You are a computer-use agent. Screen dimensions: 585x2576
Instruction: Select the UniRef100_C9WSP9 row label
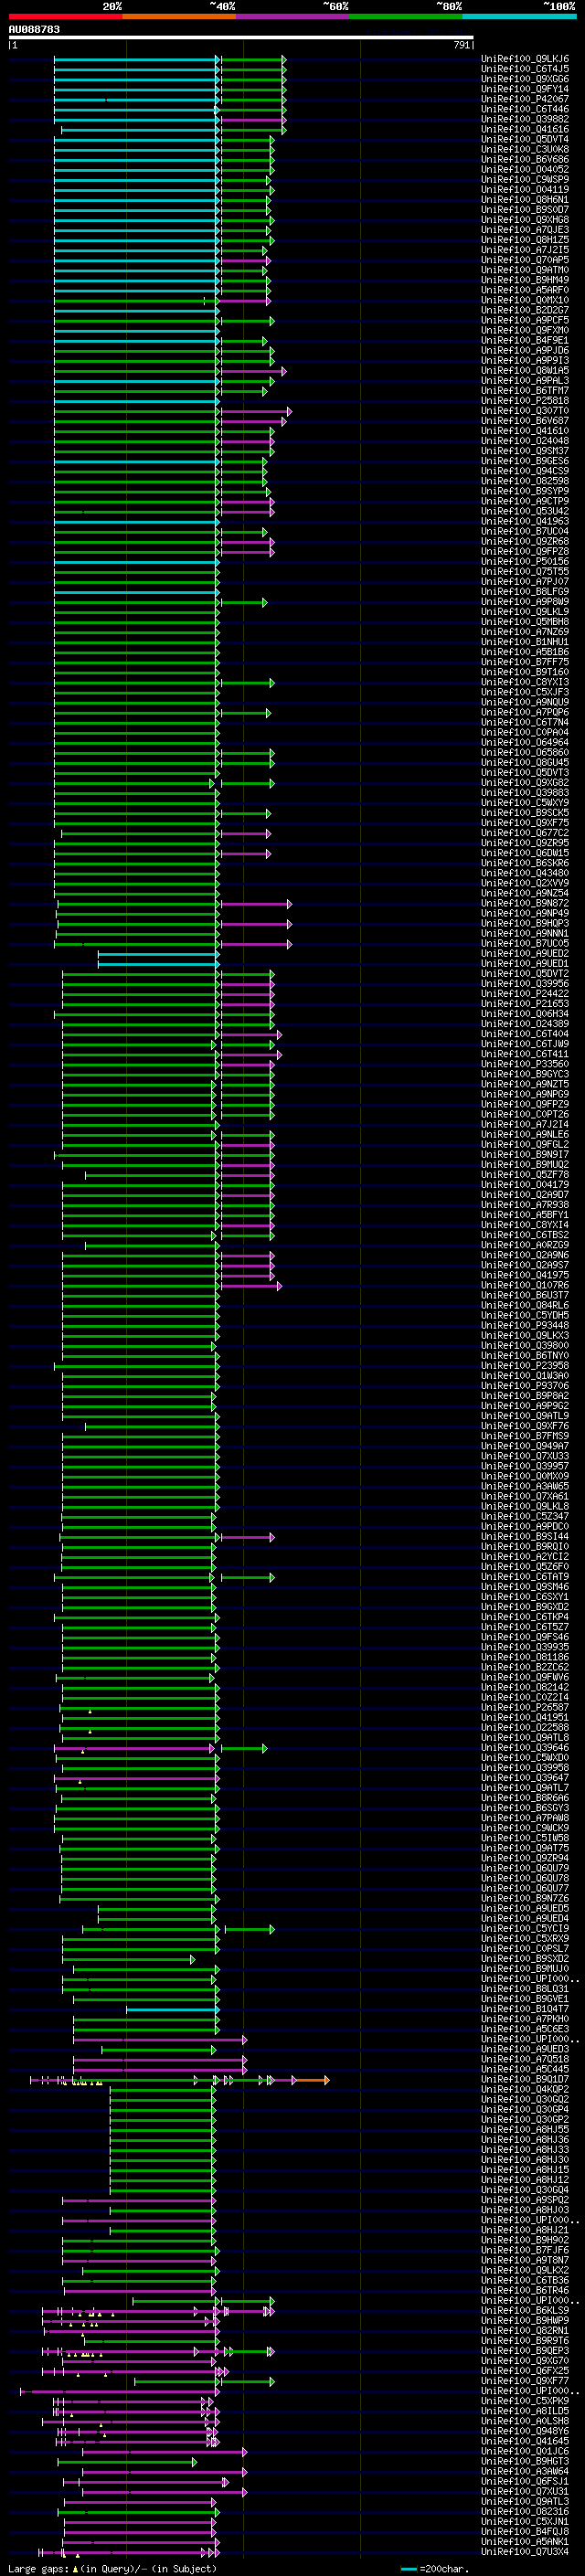(x=525, y=179)
